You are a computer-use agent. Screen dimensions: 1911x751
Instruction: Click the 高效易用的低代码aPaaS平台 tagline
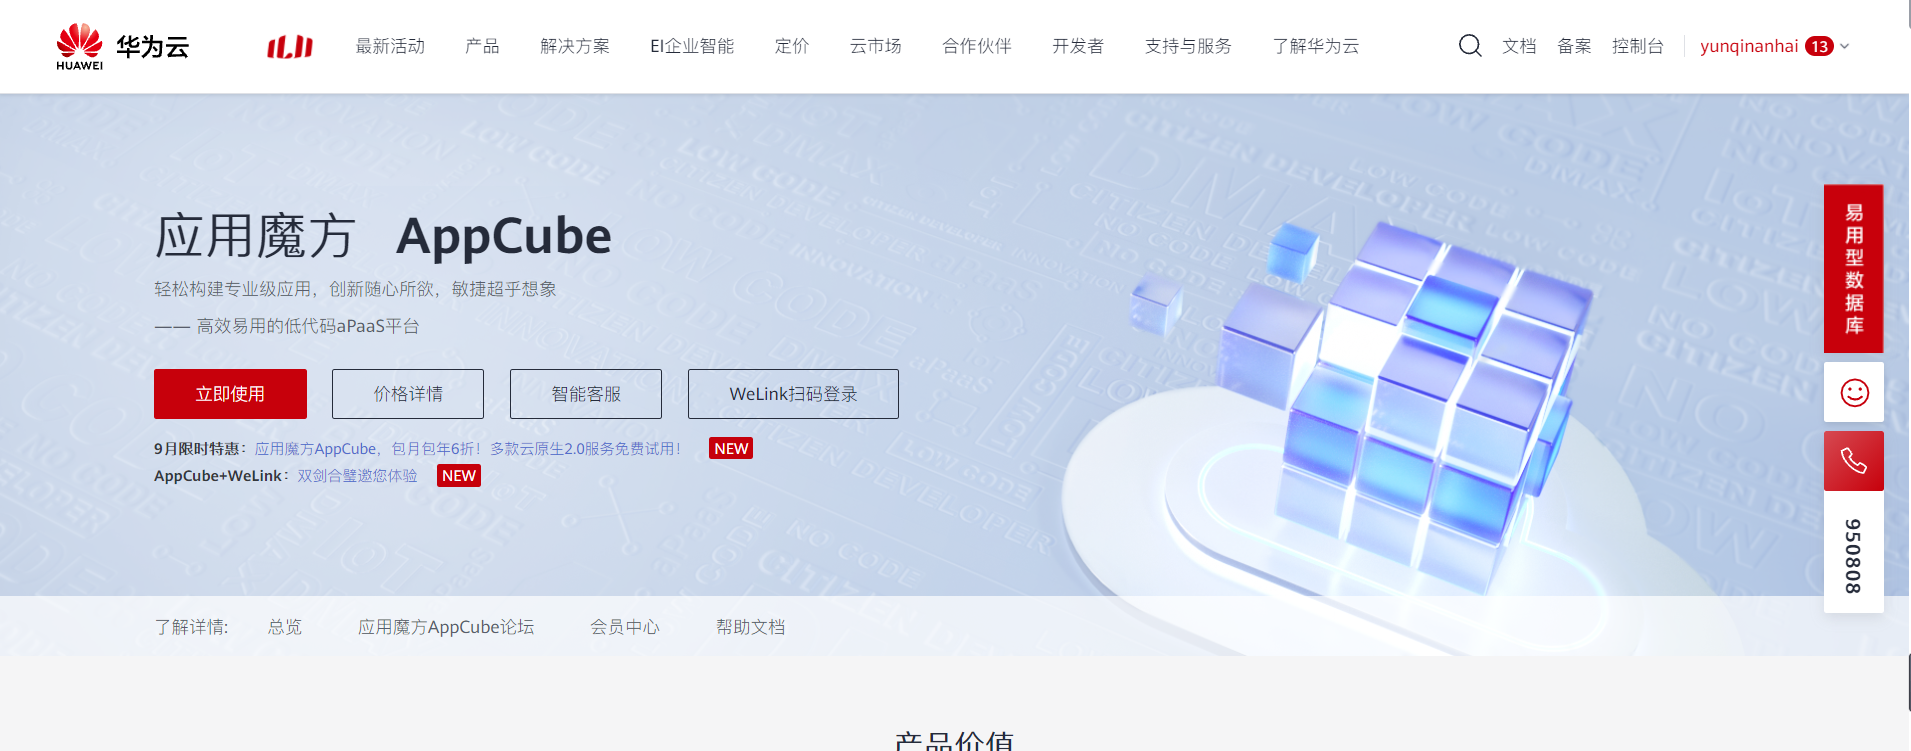coord(308,326)
